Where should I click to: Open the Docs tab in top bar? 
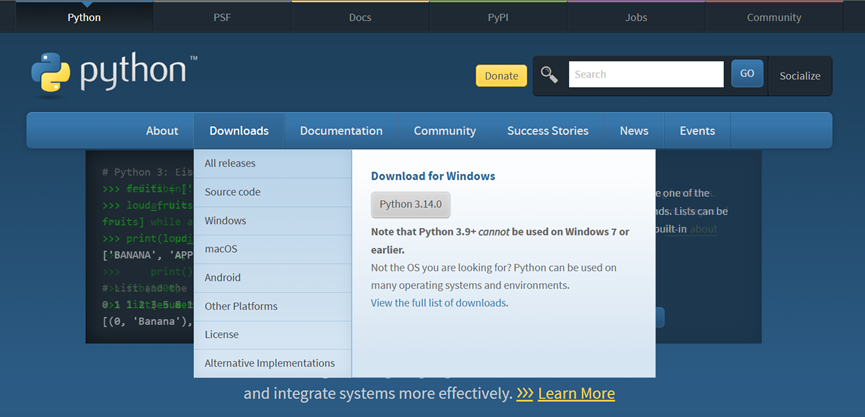click(360, 18)
